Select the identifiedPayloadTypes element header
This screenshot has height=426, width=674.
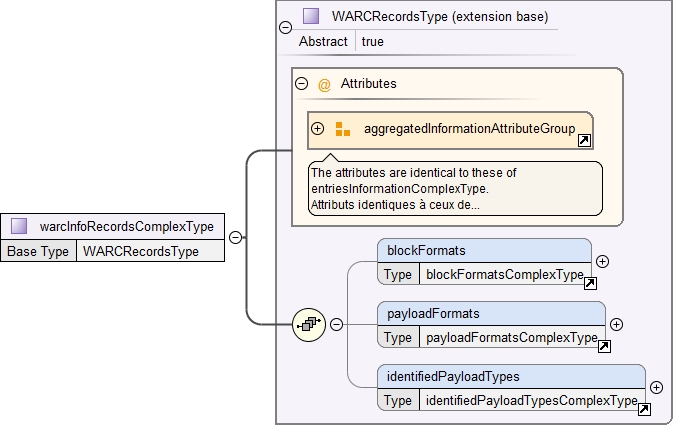pyautogui.click(x=511, y=377)
